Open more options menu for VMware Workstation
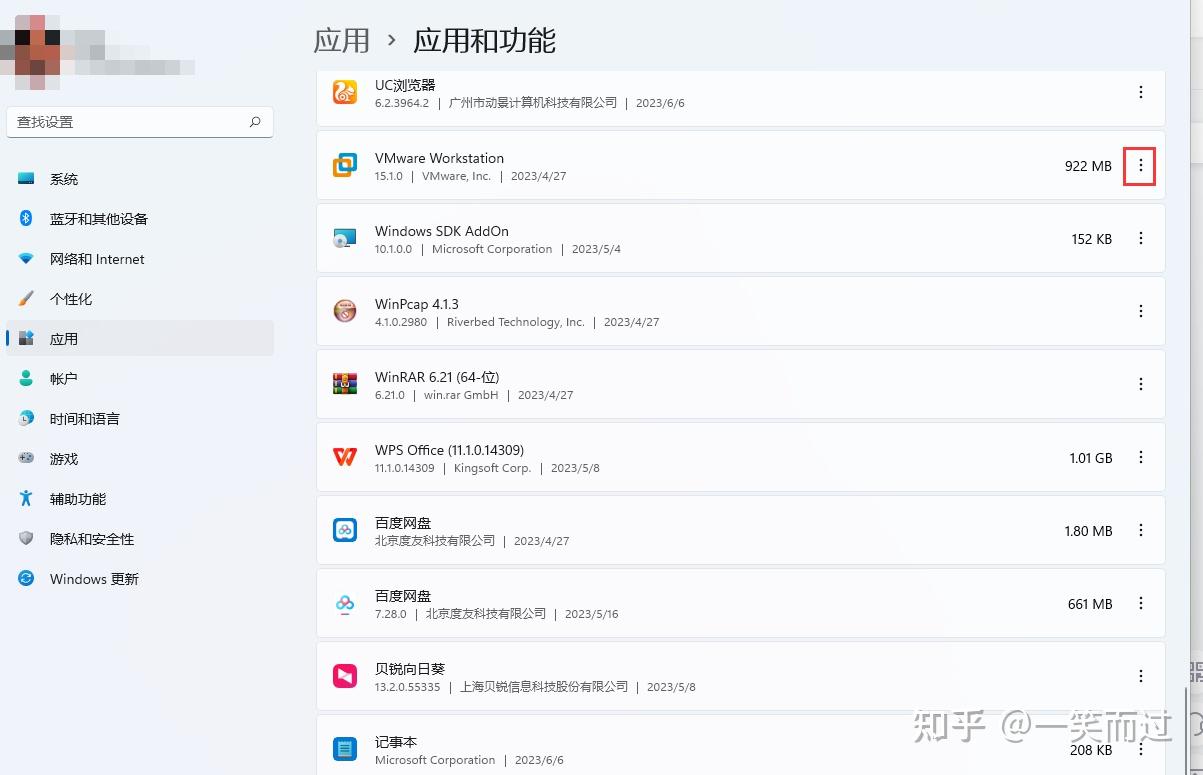1203x775 pixels. (x=1140, y=166)
